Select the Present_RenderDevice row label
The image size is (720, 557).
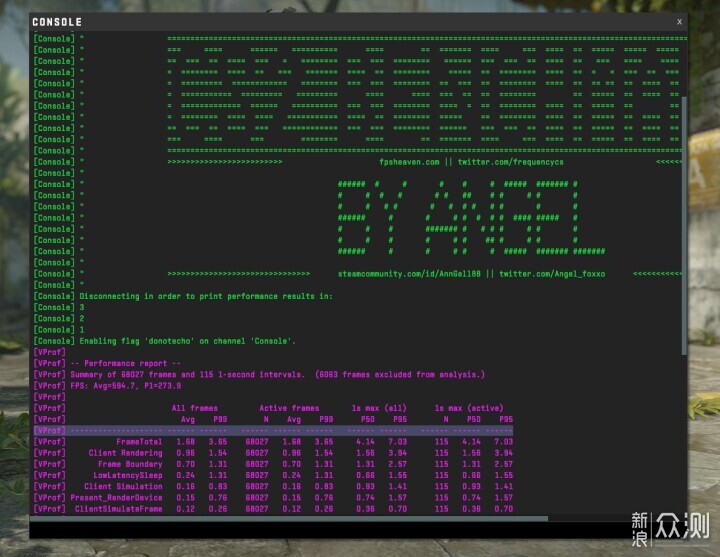[x=116, y=498]
